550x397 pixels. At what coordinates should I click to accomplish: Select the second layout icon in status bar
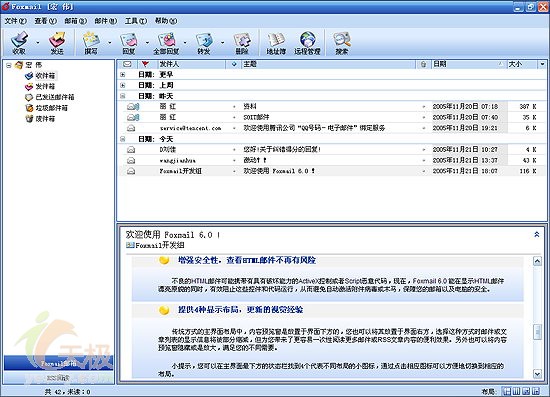(x=516, y=391)
